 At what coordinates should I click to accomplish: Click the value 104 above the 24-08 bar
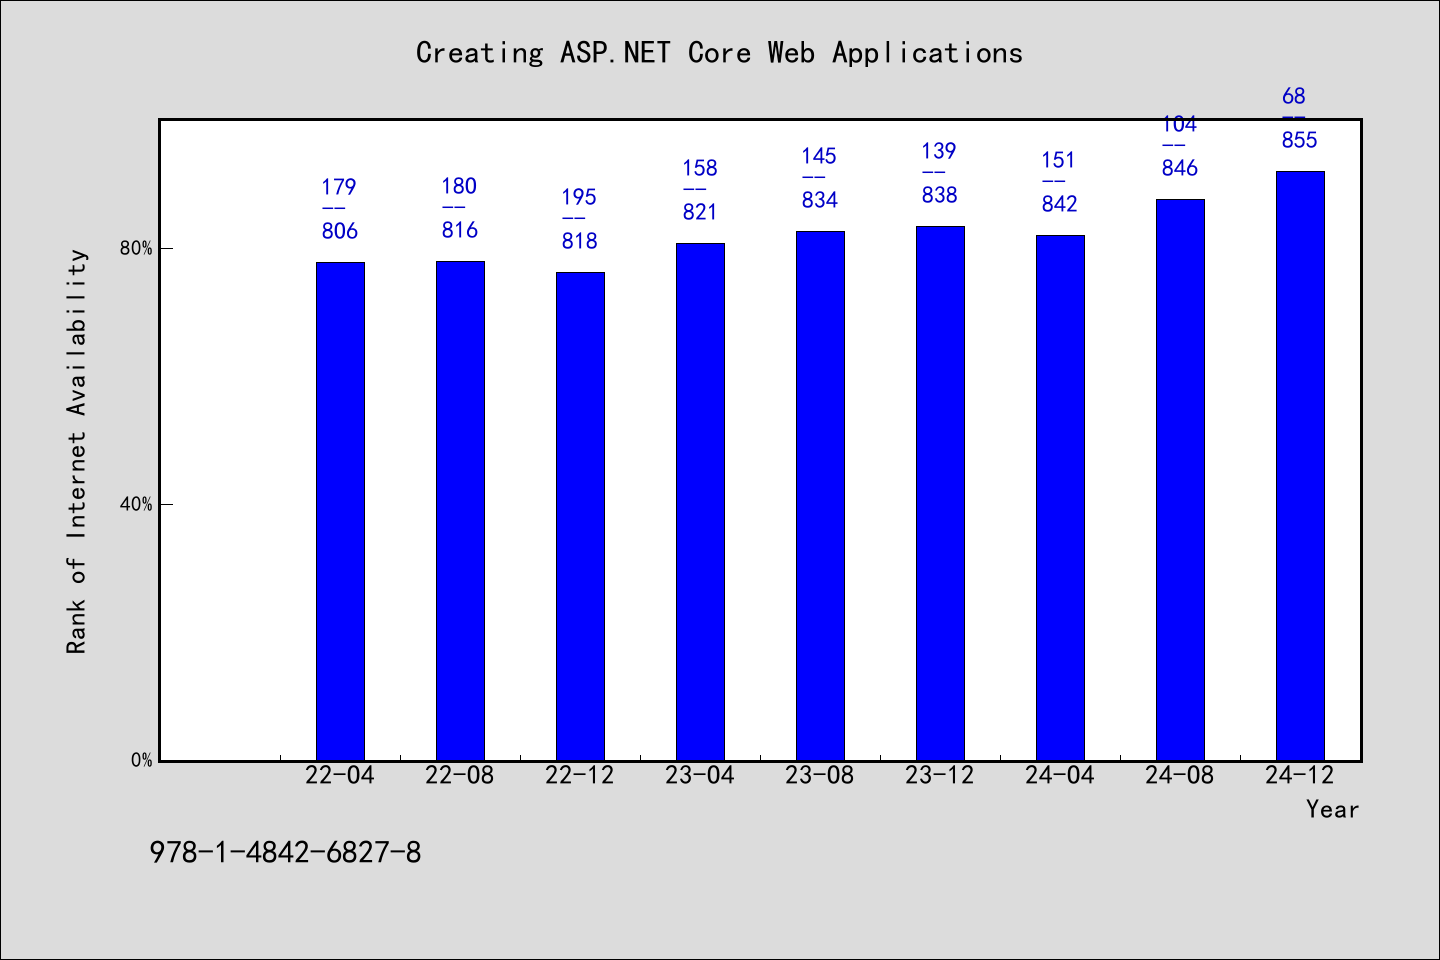1180,126
